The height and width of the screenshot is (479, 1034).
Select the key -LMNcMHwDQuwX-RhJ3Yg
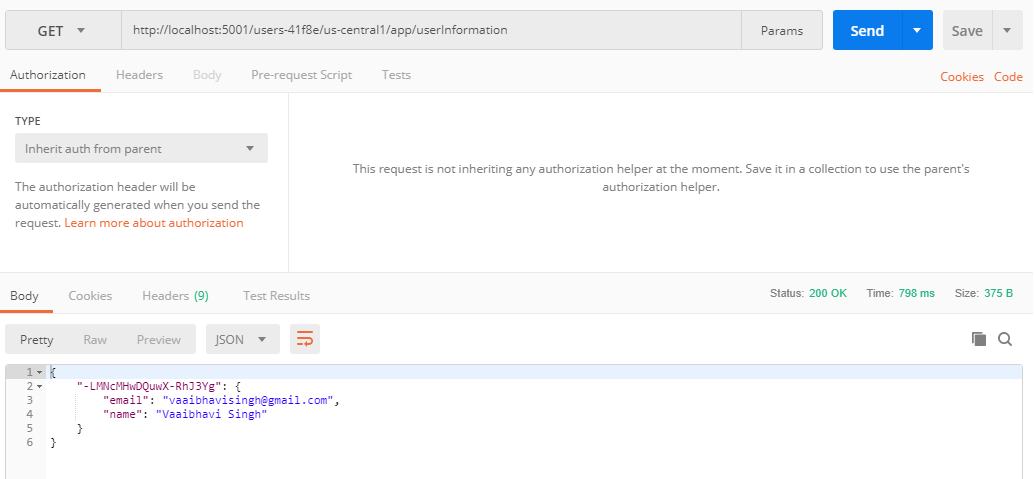tap(149, 386)
